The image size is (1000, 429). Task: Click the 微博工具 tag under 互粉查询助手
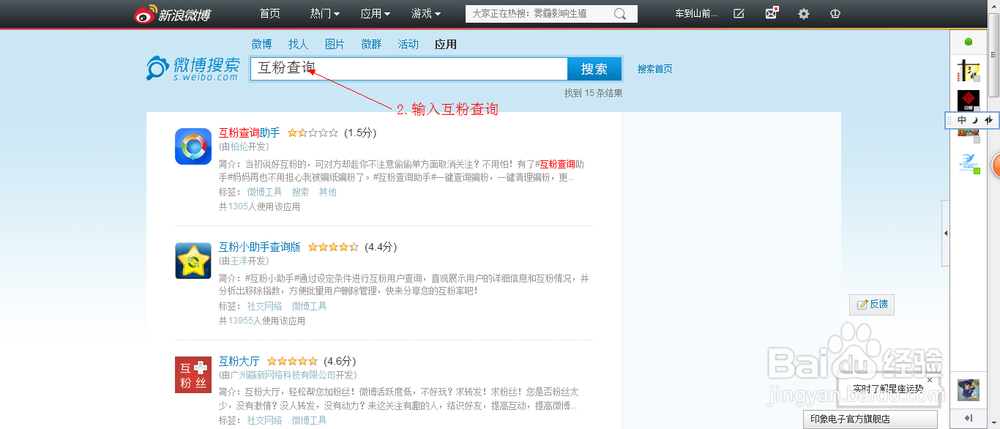[265, 192]
